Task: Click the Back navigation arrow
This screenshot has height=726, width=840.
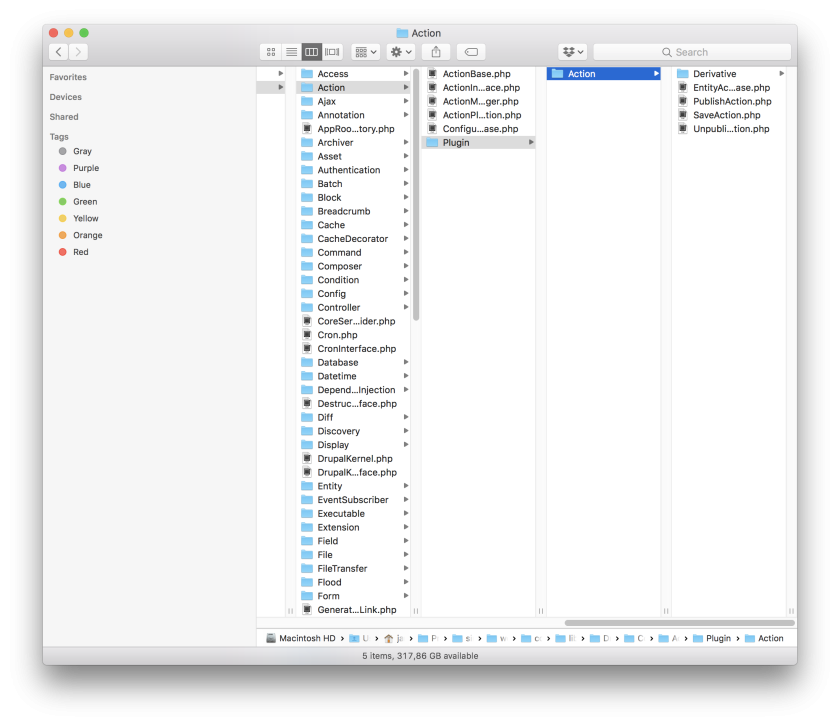Action: 59,52
